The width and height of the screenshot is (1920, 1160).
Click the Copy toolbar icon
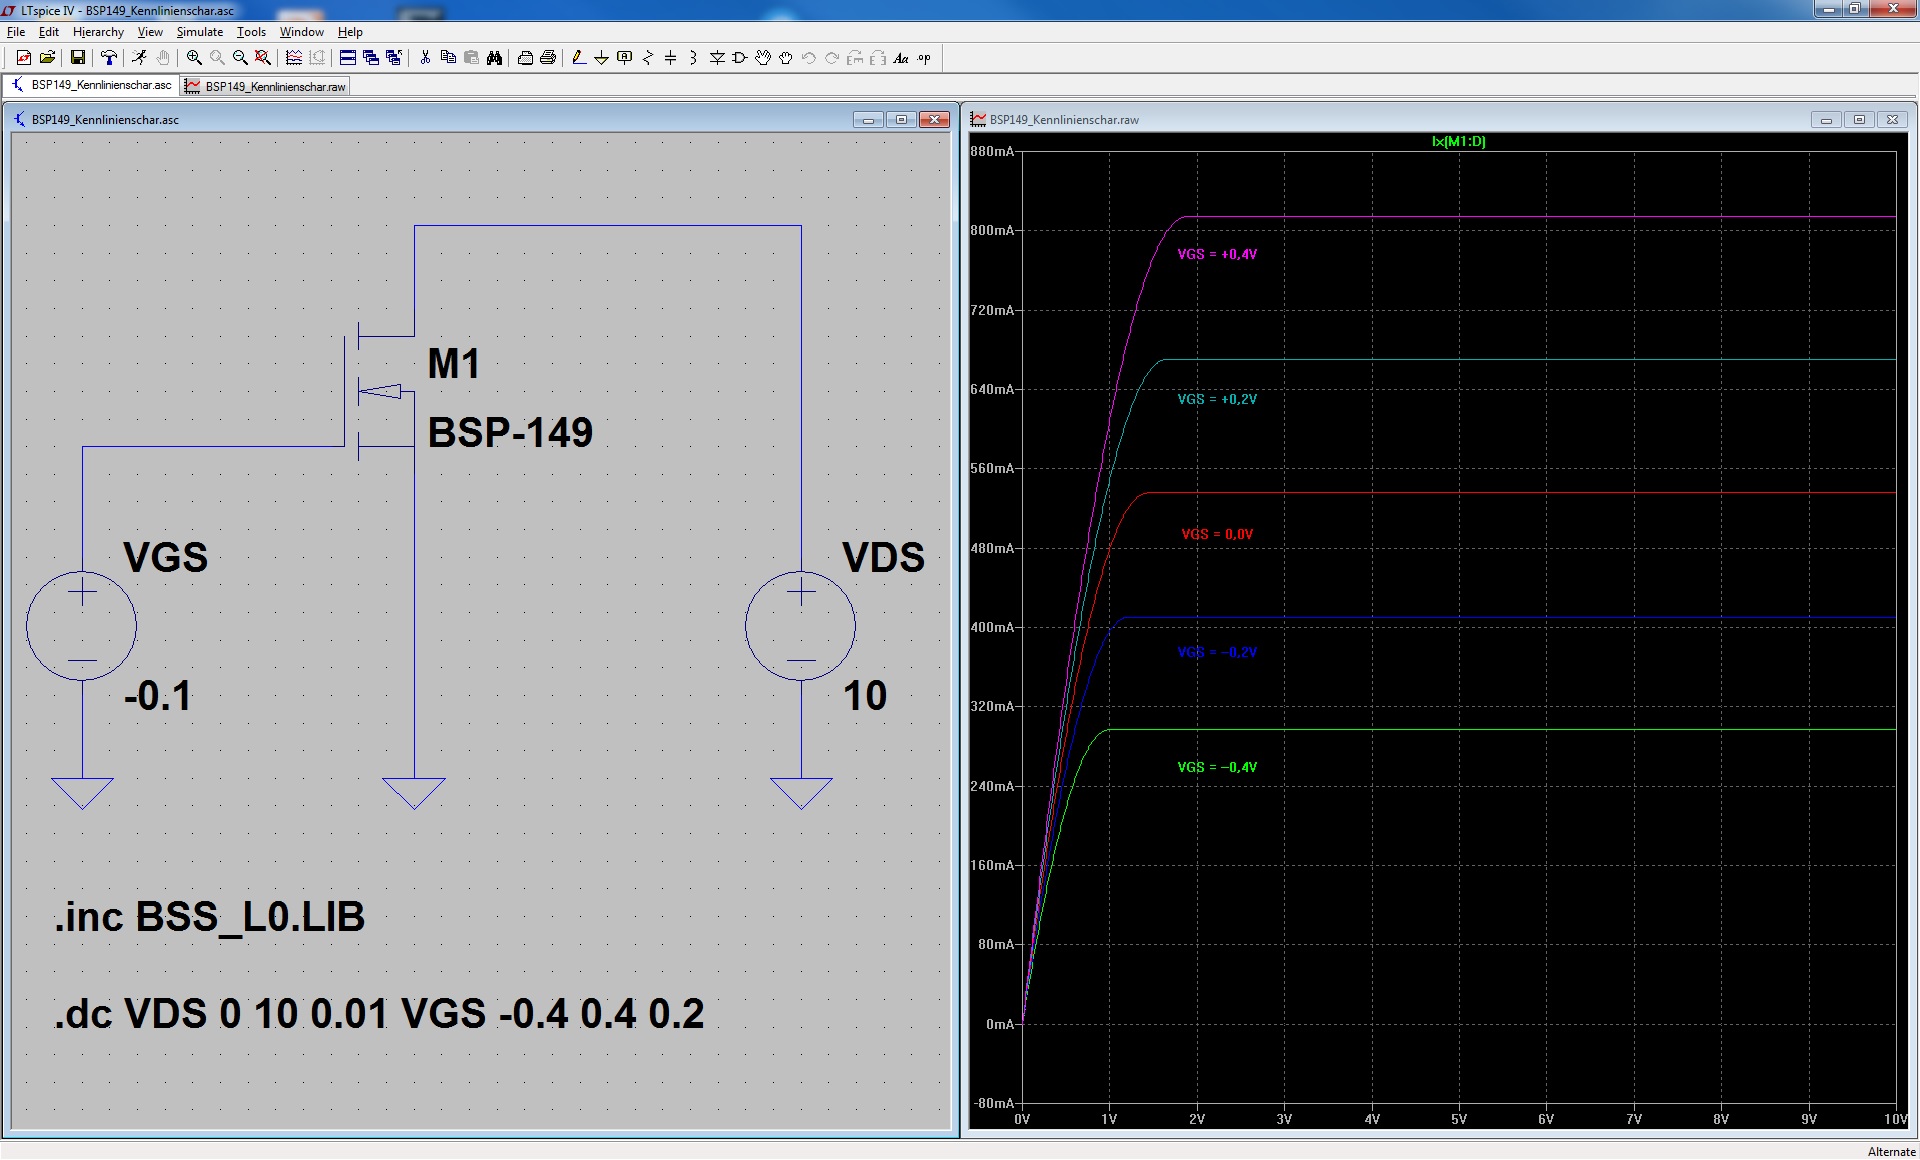448,58
